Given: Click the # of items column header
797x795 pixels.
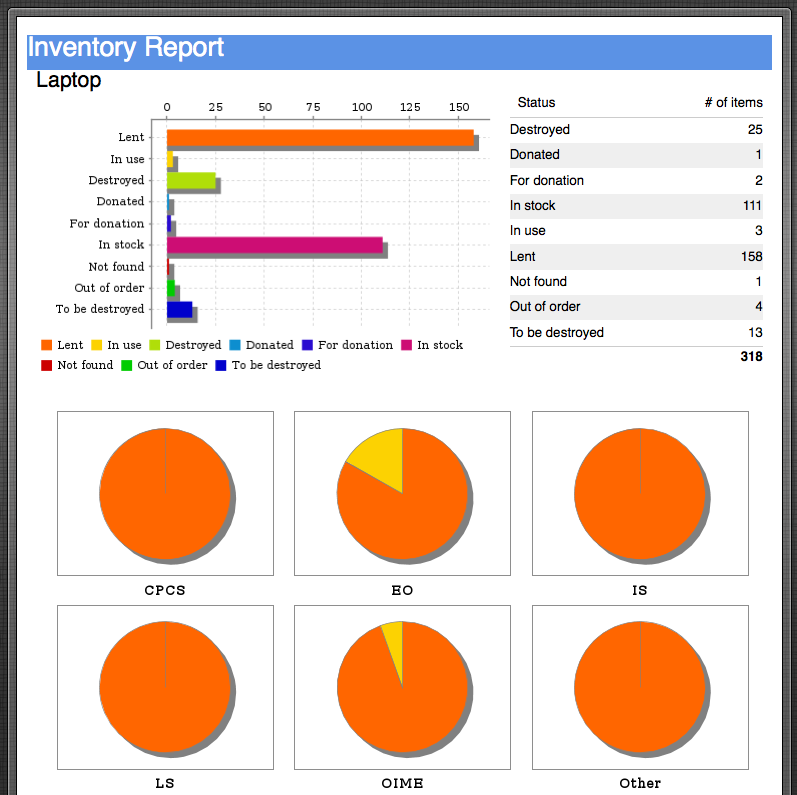Looking at the screenshot, I should 733,103.
